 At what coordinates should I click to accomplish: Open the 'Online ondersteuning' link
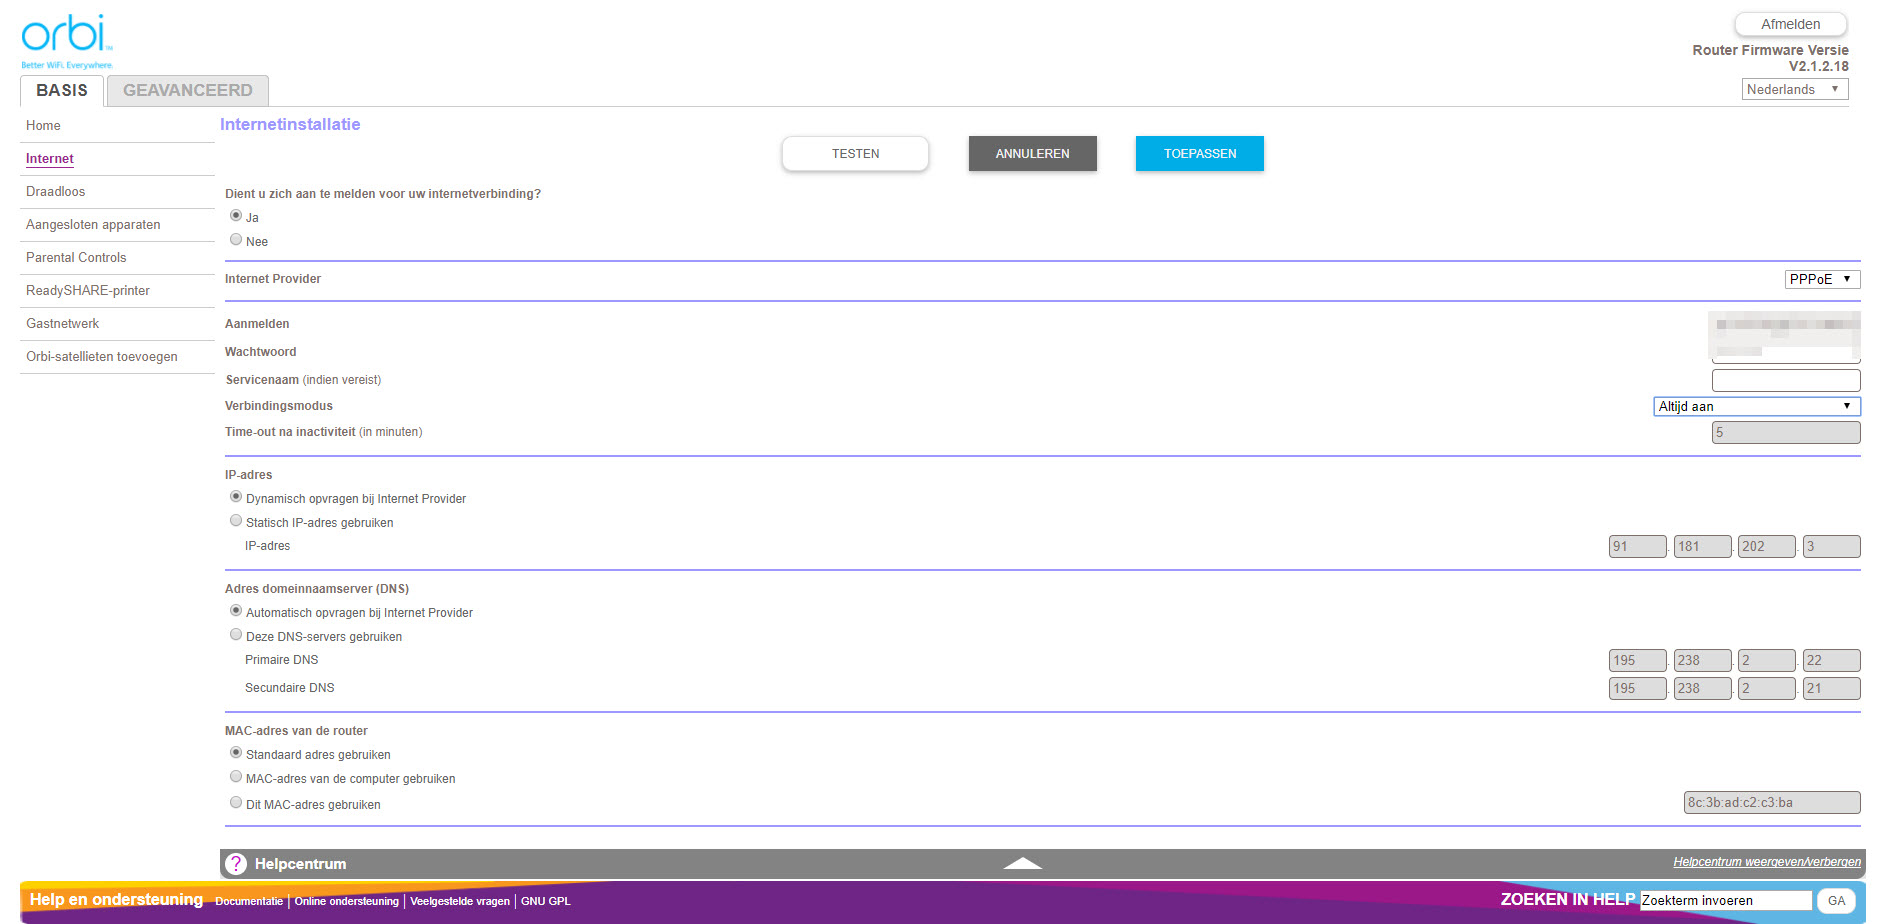pyautogui.click(x=346, y=901)
